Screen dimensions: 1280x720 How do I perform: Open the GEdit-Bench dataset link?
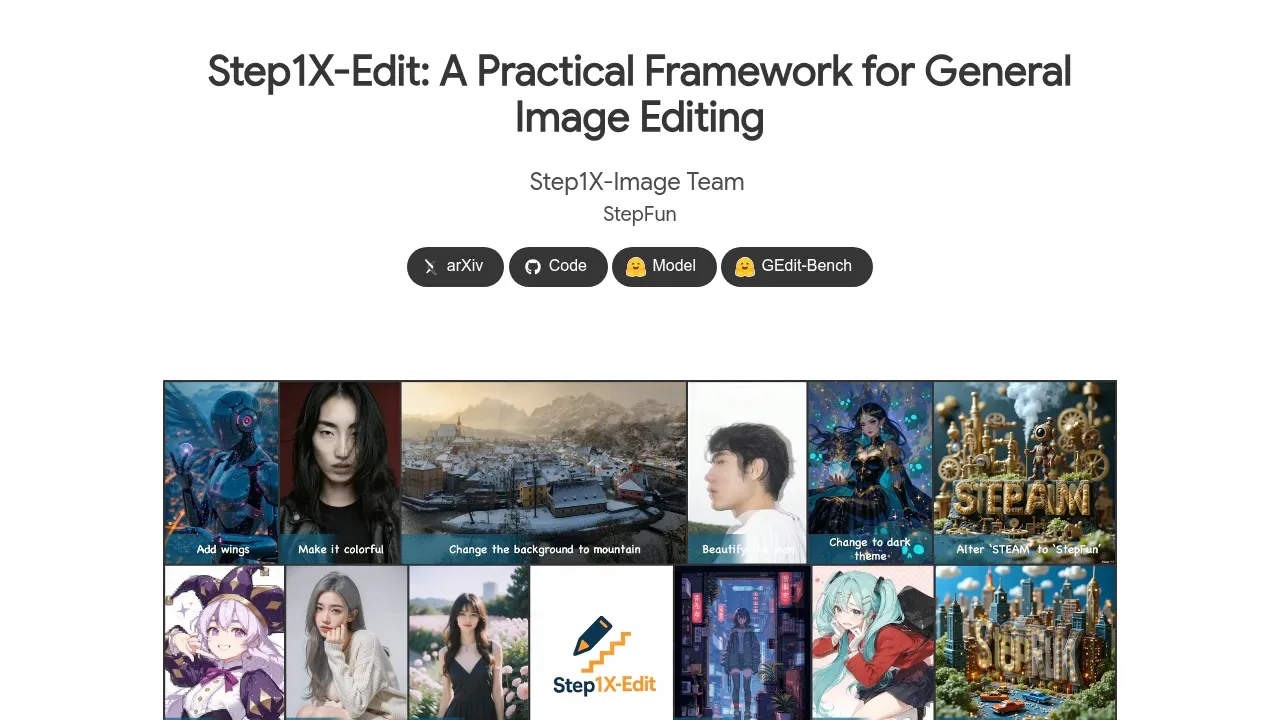(x=797, y=267)
